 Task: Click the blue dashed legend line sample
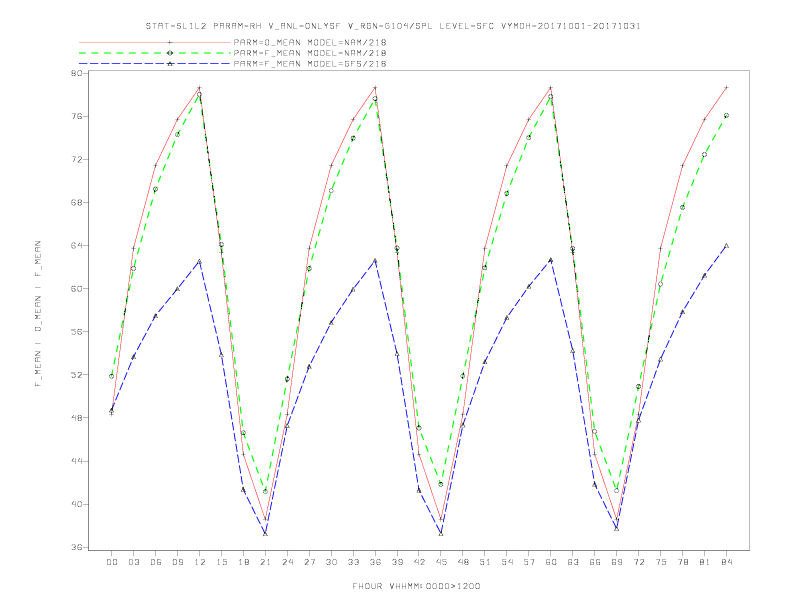[x=155, y=64]
